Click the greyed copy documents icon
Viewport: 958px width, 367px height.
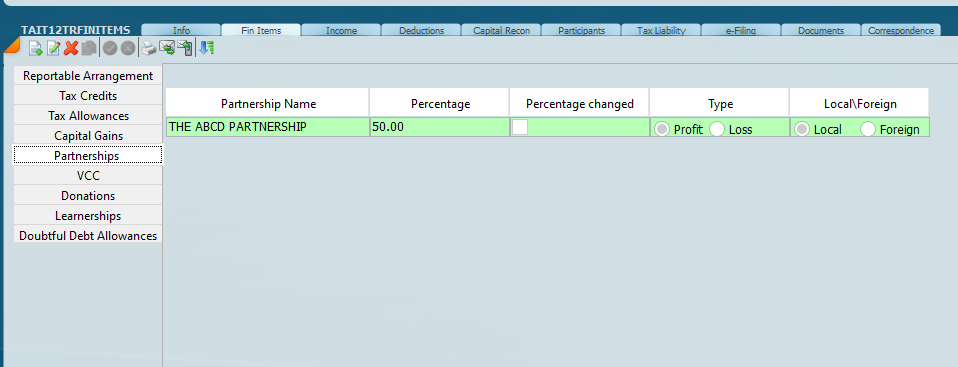89,48
